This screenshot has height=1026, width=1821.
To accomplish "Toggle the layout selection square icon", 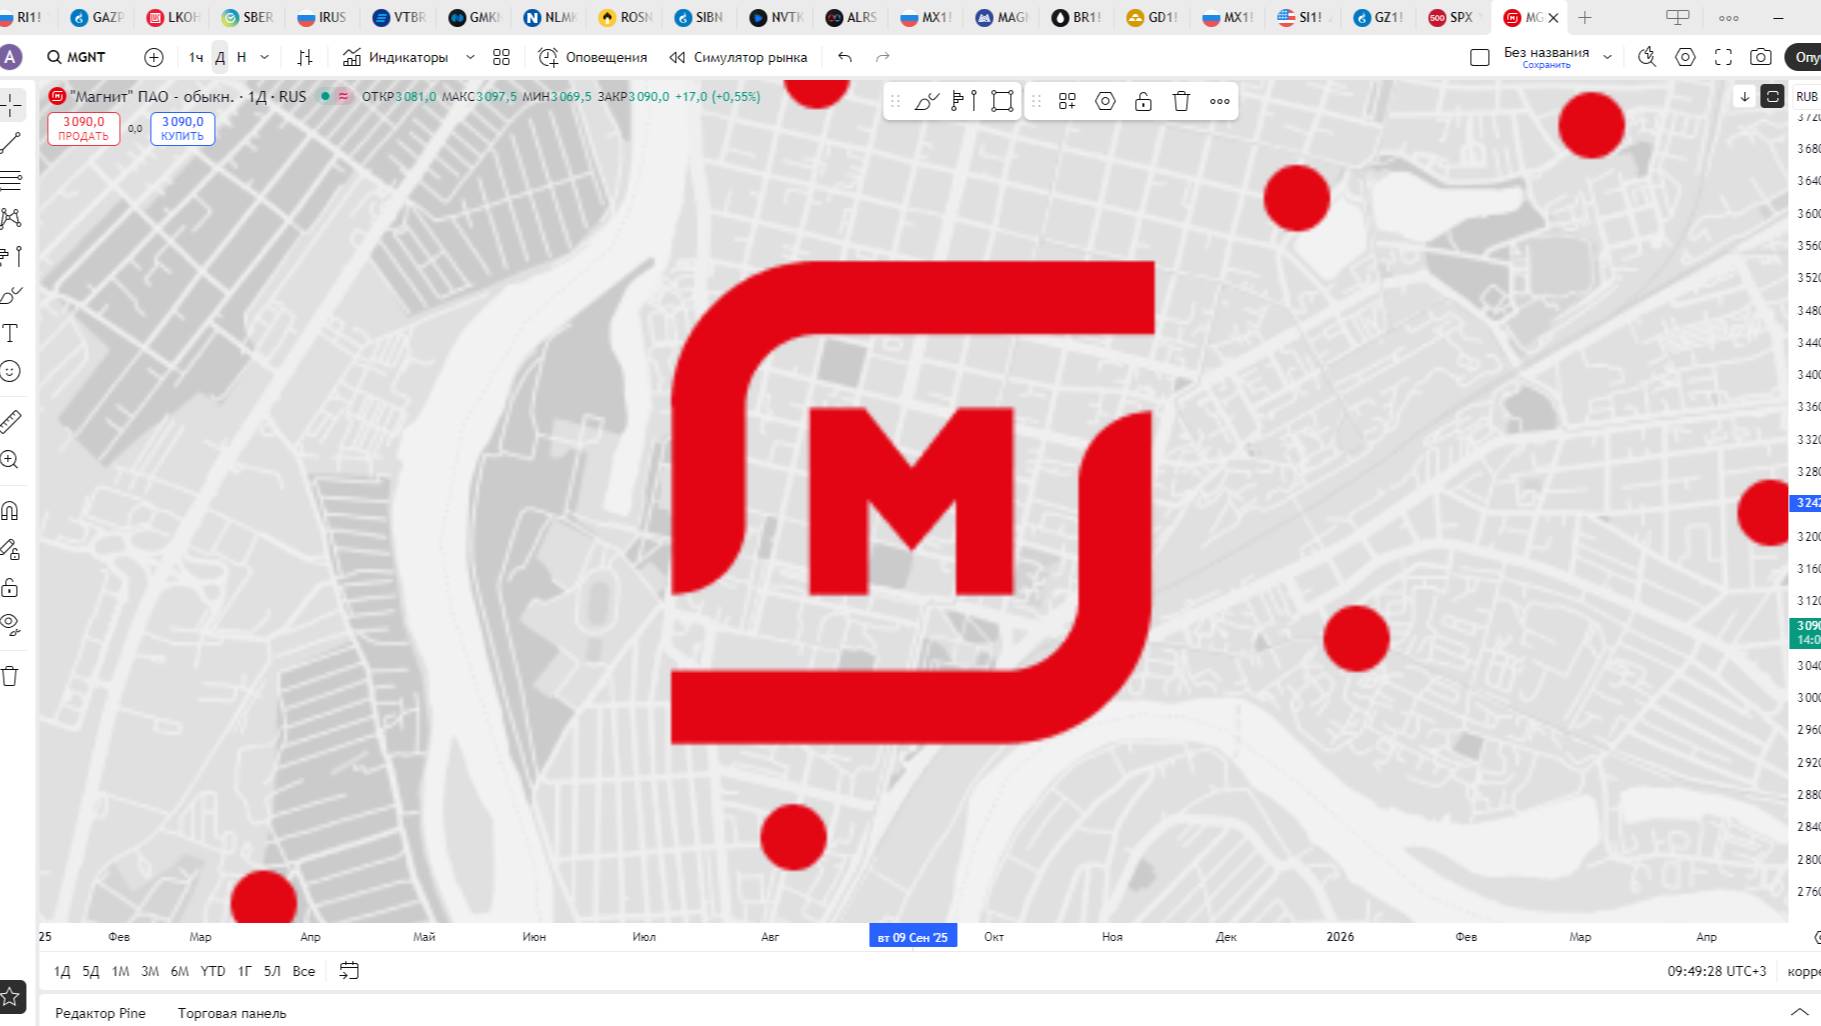I will pyautogui.click(x=1480, y=57).
